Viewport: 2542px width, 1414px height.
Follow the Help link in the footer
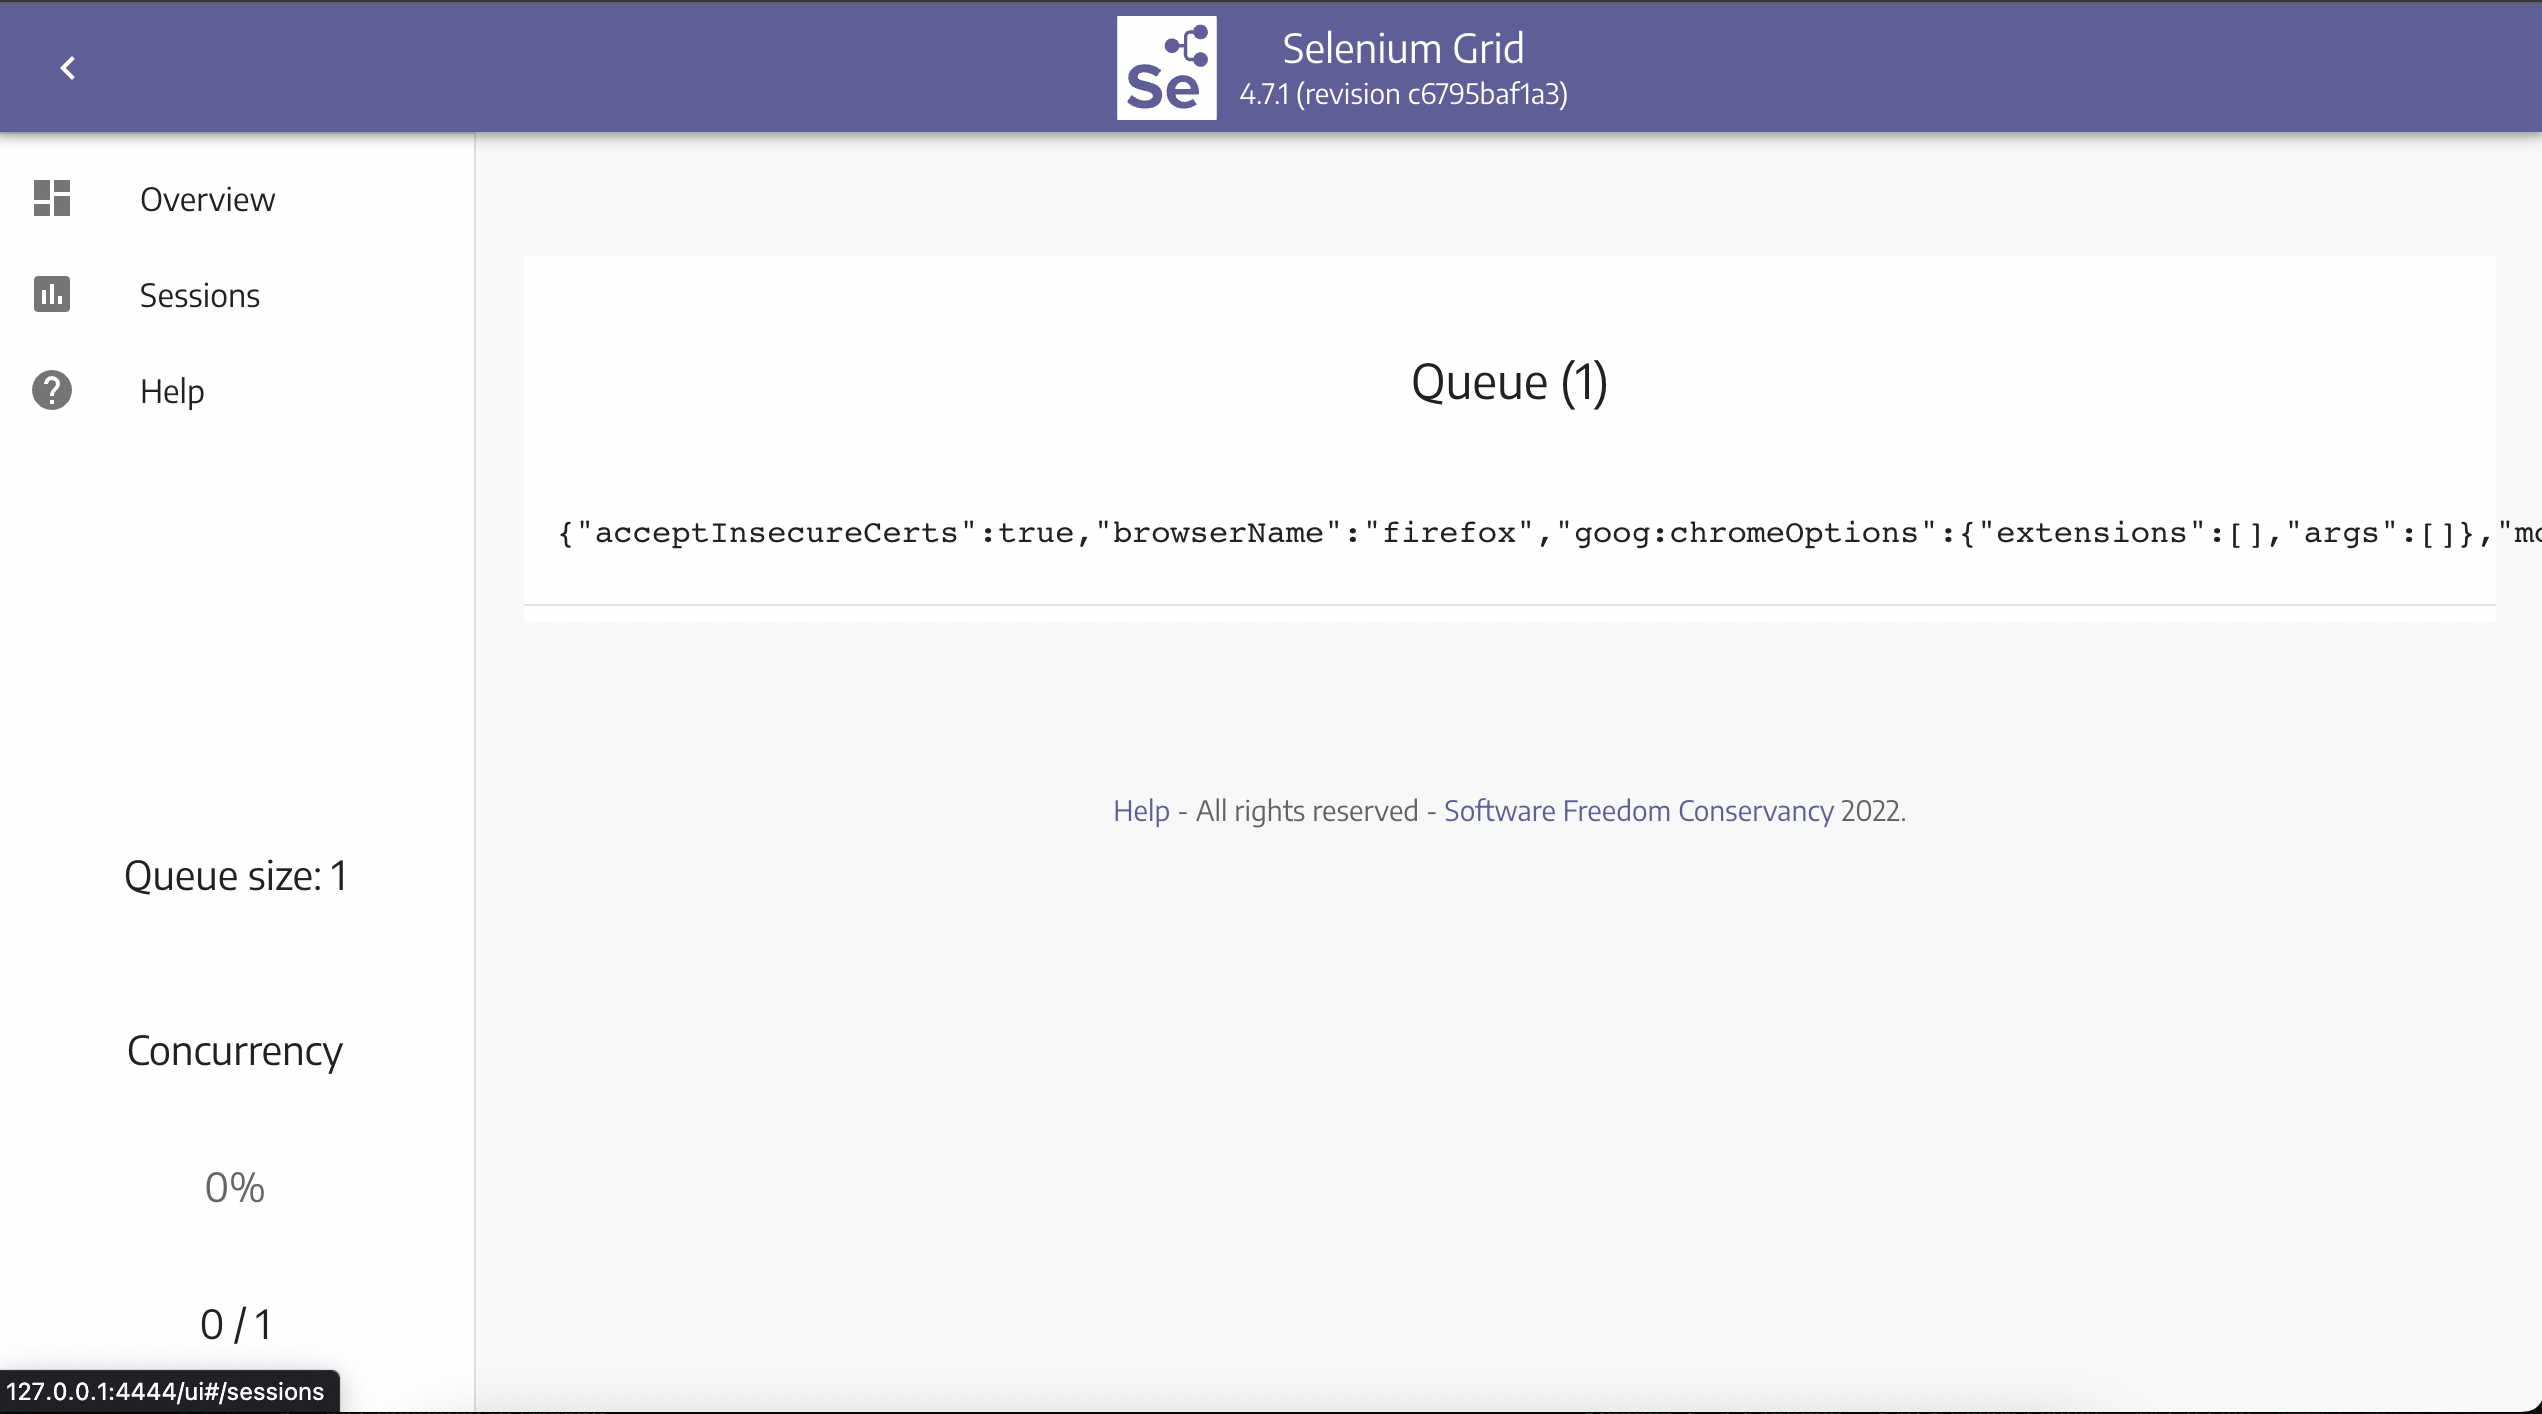[x=1141, y=810]
